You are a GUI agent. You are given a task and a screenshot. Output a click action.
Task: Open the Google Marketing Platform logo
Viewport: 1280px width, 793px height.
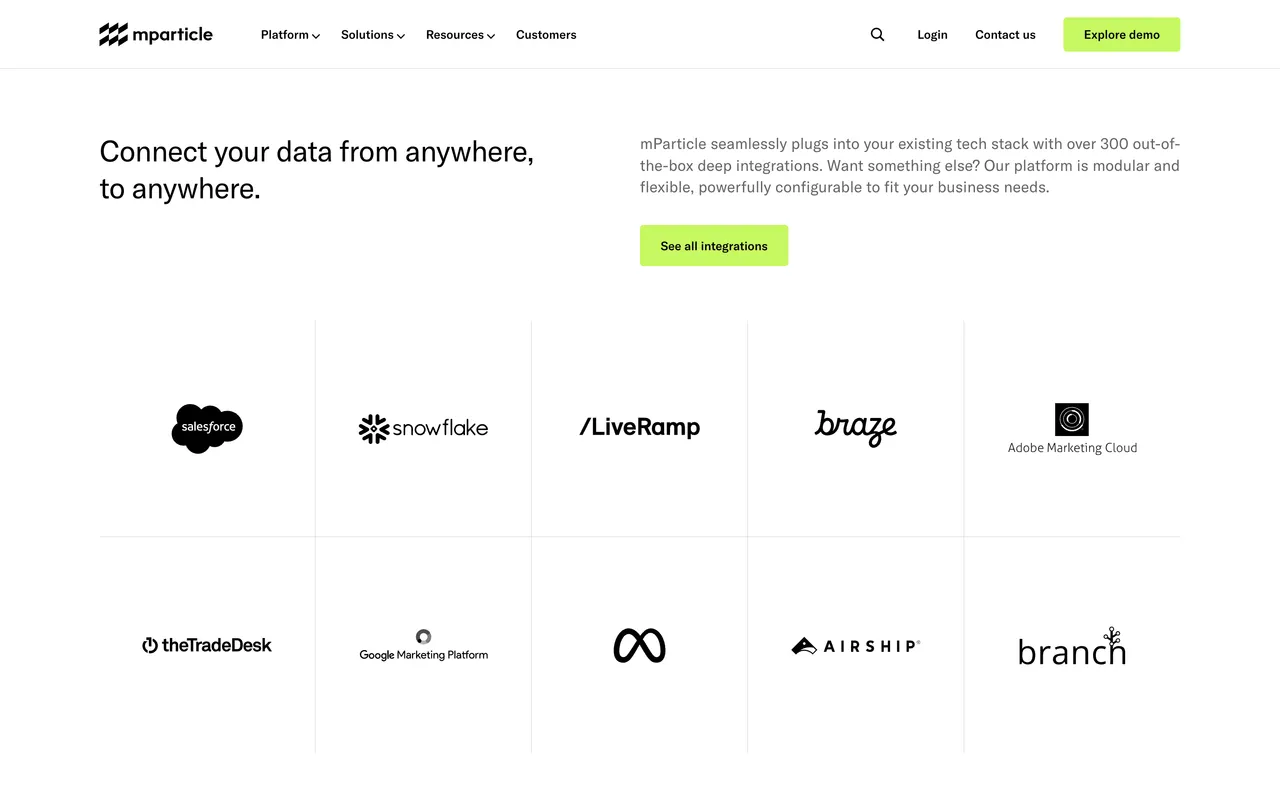point(423,645)
